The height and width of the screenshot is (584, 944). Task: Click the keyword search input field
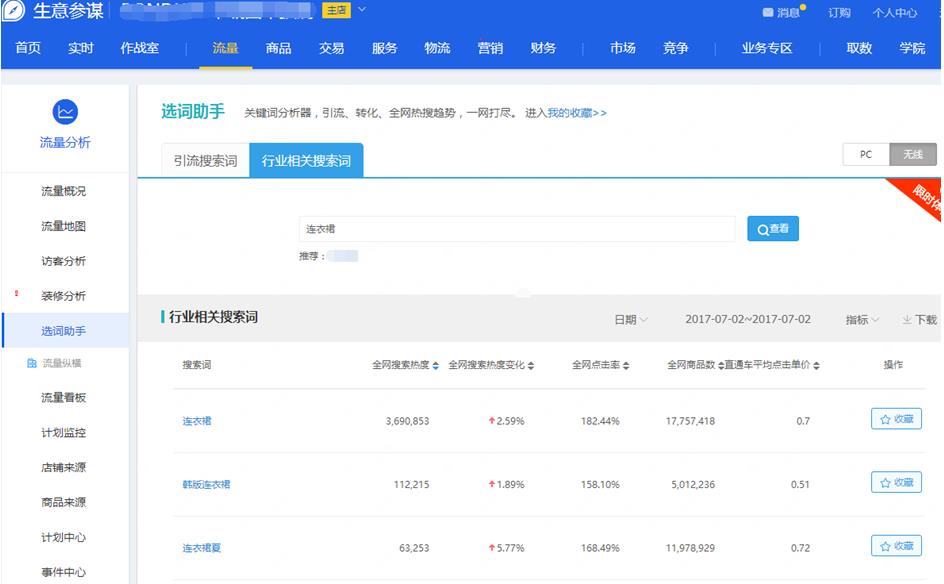coord(517,229)
